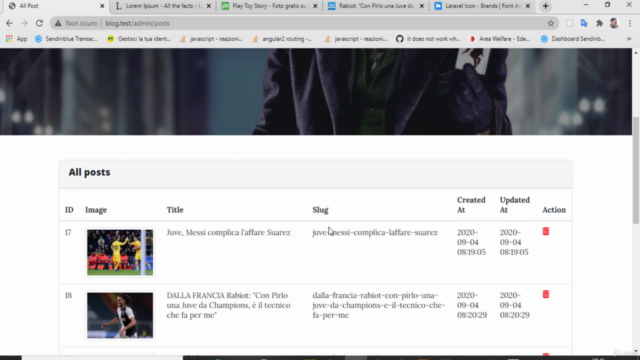This screenshot has width=640, height=360.
Task: Delete post 17 with red trash icon
Action: tap(546, 231)
